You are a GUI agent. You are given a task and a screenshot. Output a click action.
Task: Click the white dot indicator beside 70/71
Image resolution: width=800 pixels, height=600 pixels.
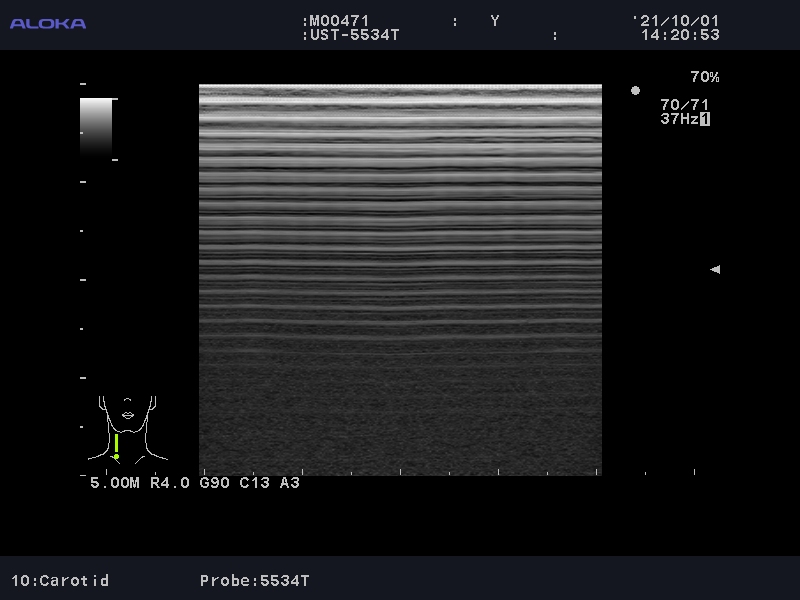pyautogui.click(x=635, y=91)
